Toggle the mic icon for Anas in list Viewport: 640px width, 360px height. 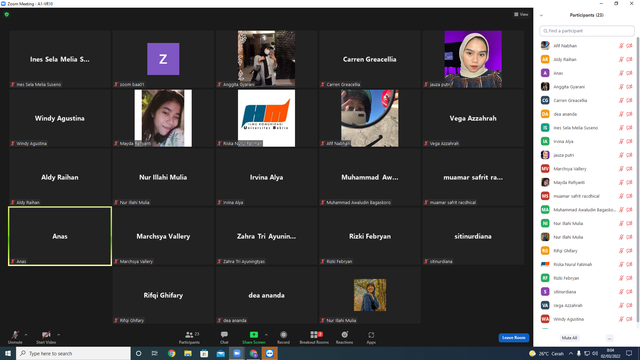621,73
